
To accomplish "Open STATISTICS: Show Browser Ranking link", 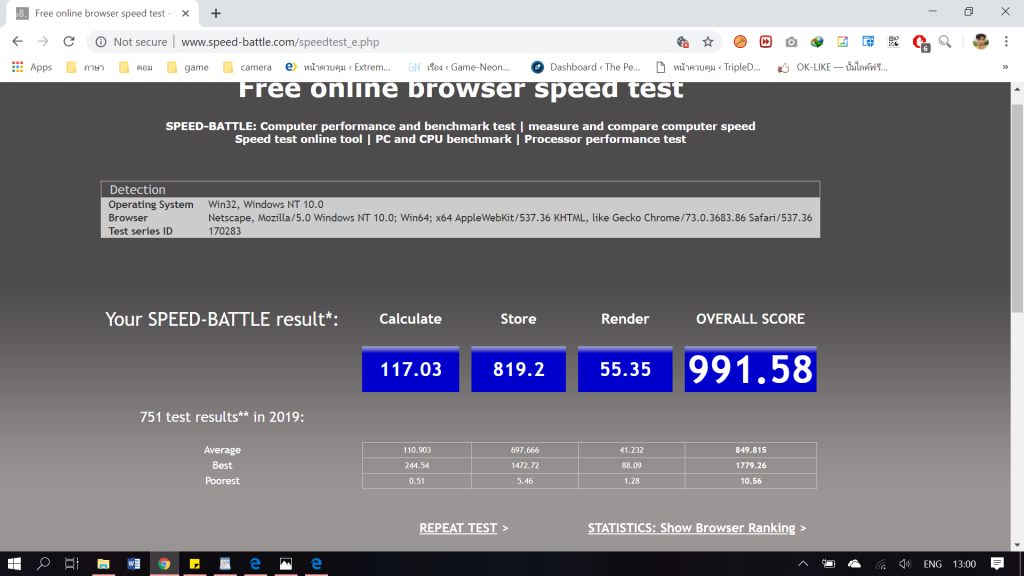I will pos(692,528).
